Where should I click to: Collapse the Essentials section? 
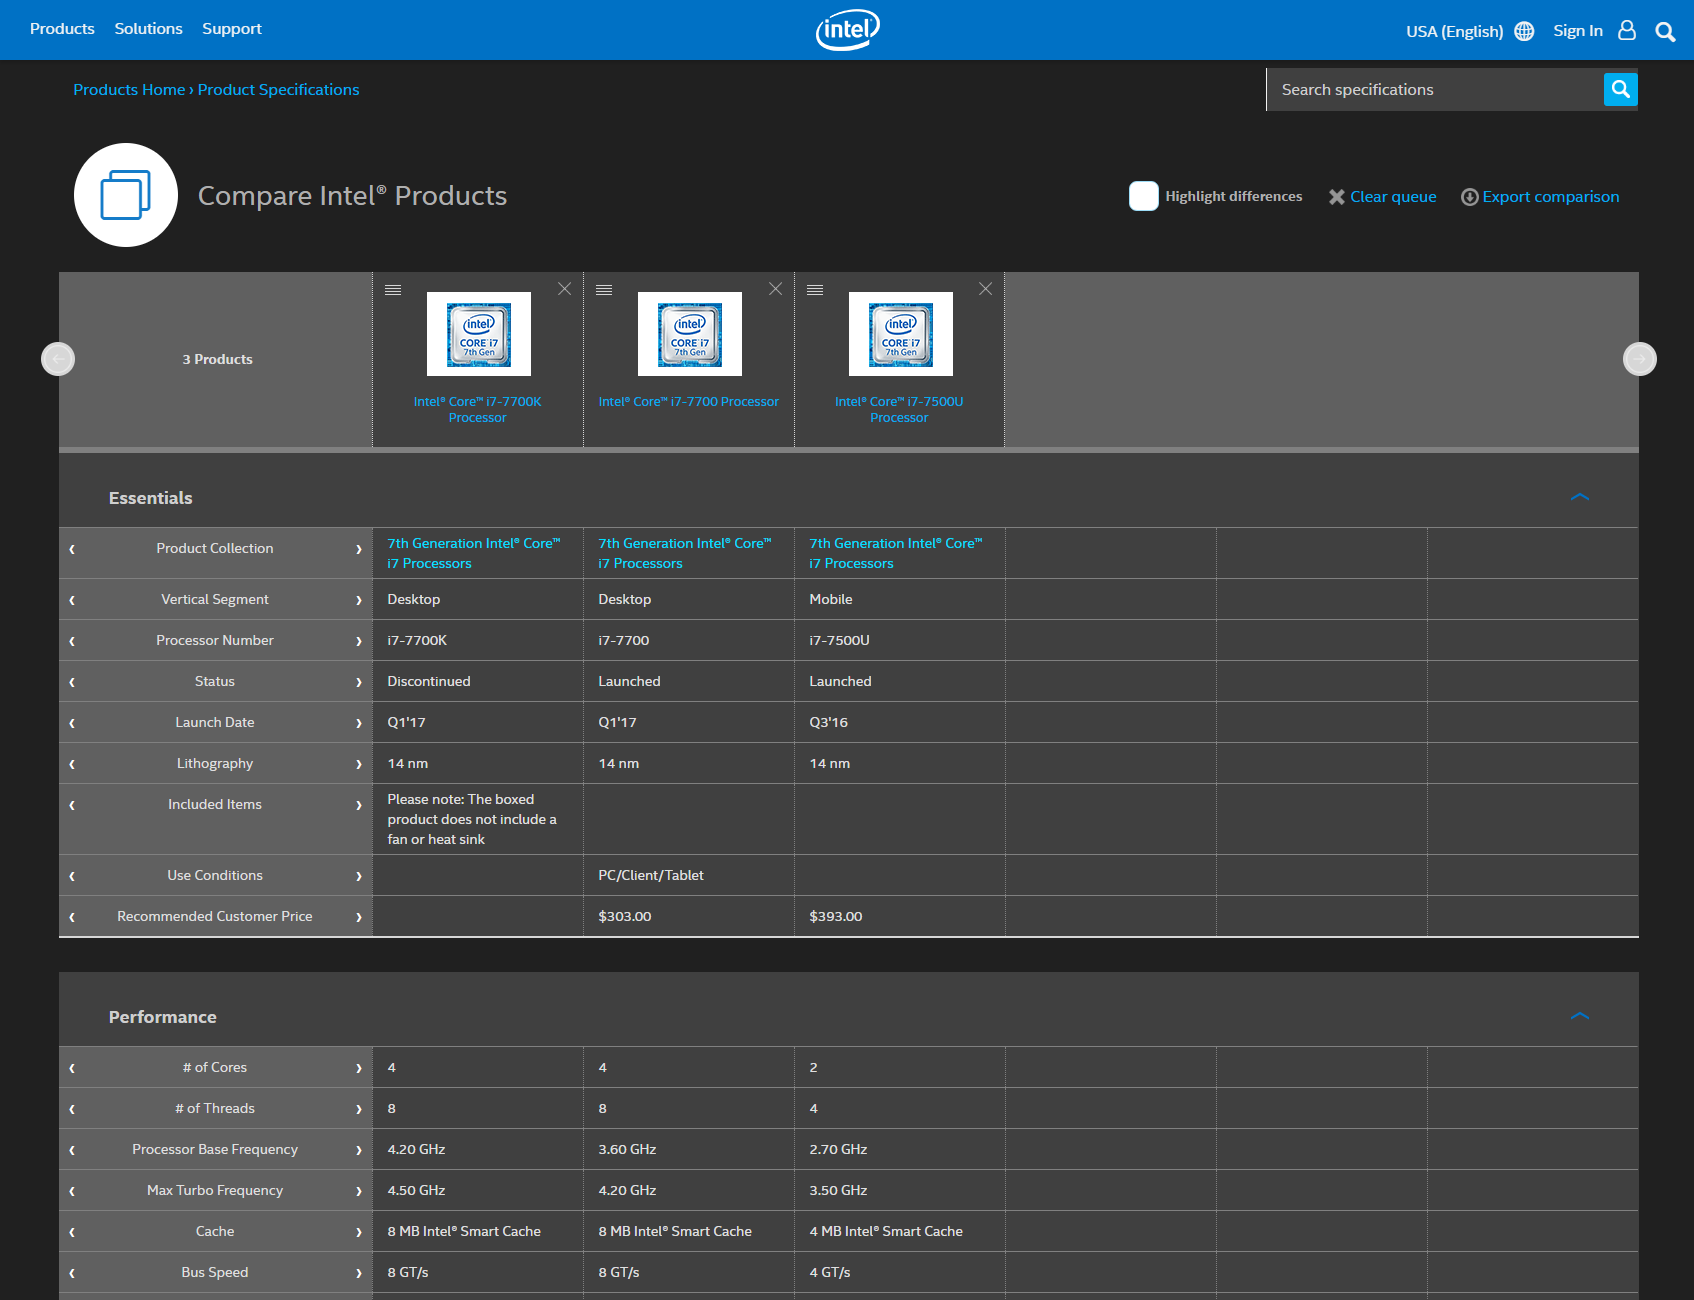pyautogui.click(x=1580, y=498)
